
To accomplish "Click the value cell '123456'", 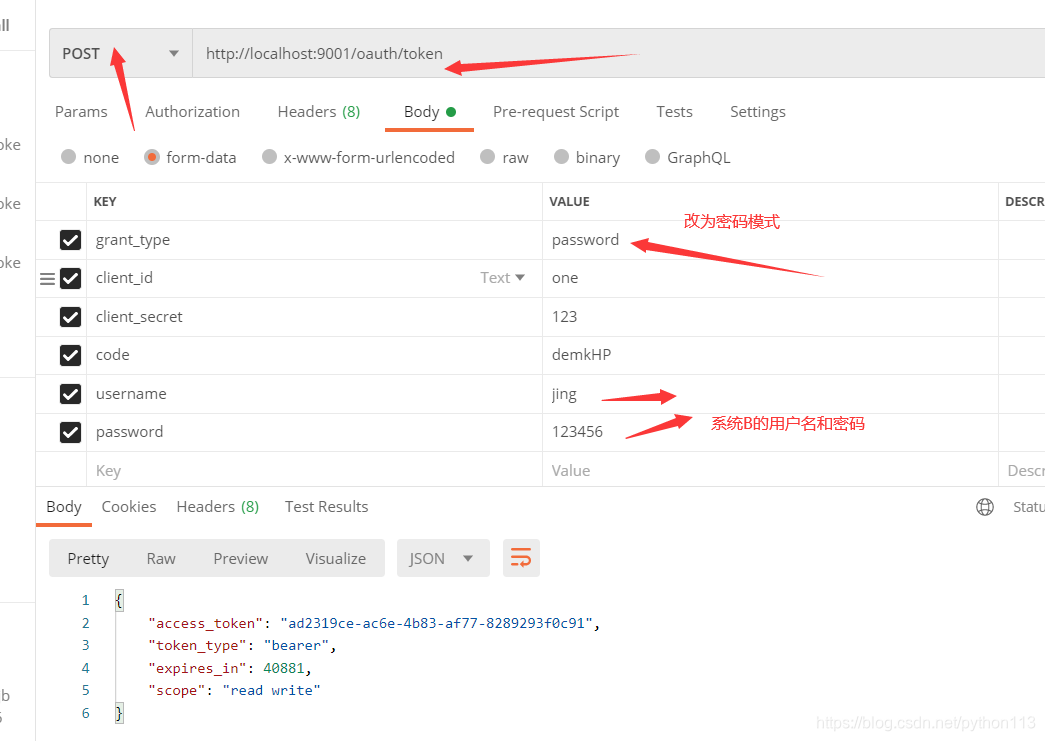I will tap(770, 432).
